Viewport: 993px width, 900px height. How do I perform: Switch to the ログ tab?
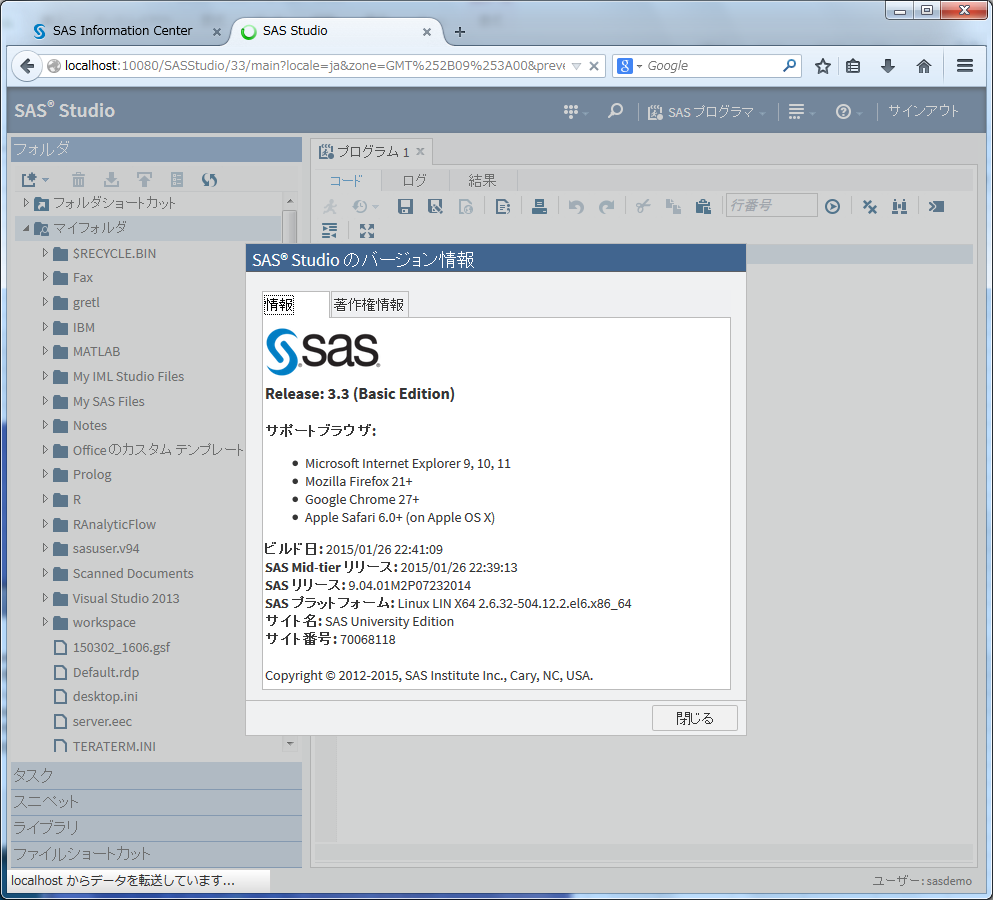pyautogui.click(x=415, y=181)
